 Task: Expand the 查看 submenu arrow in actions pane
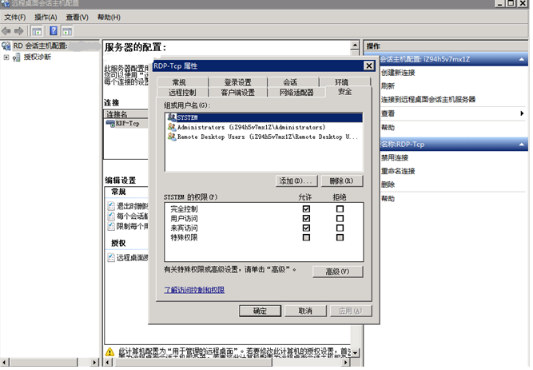pyautogui.click(x=522, y=113)
